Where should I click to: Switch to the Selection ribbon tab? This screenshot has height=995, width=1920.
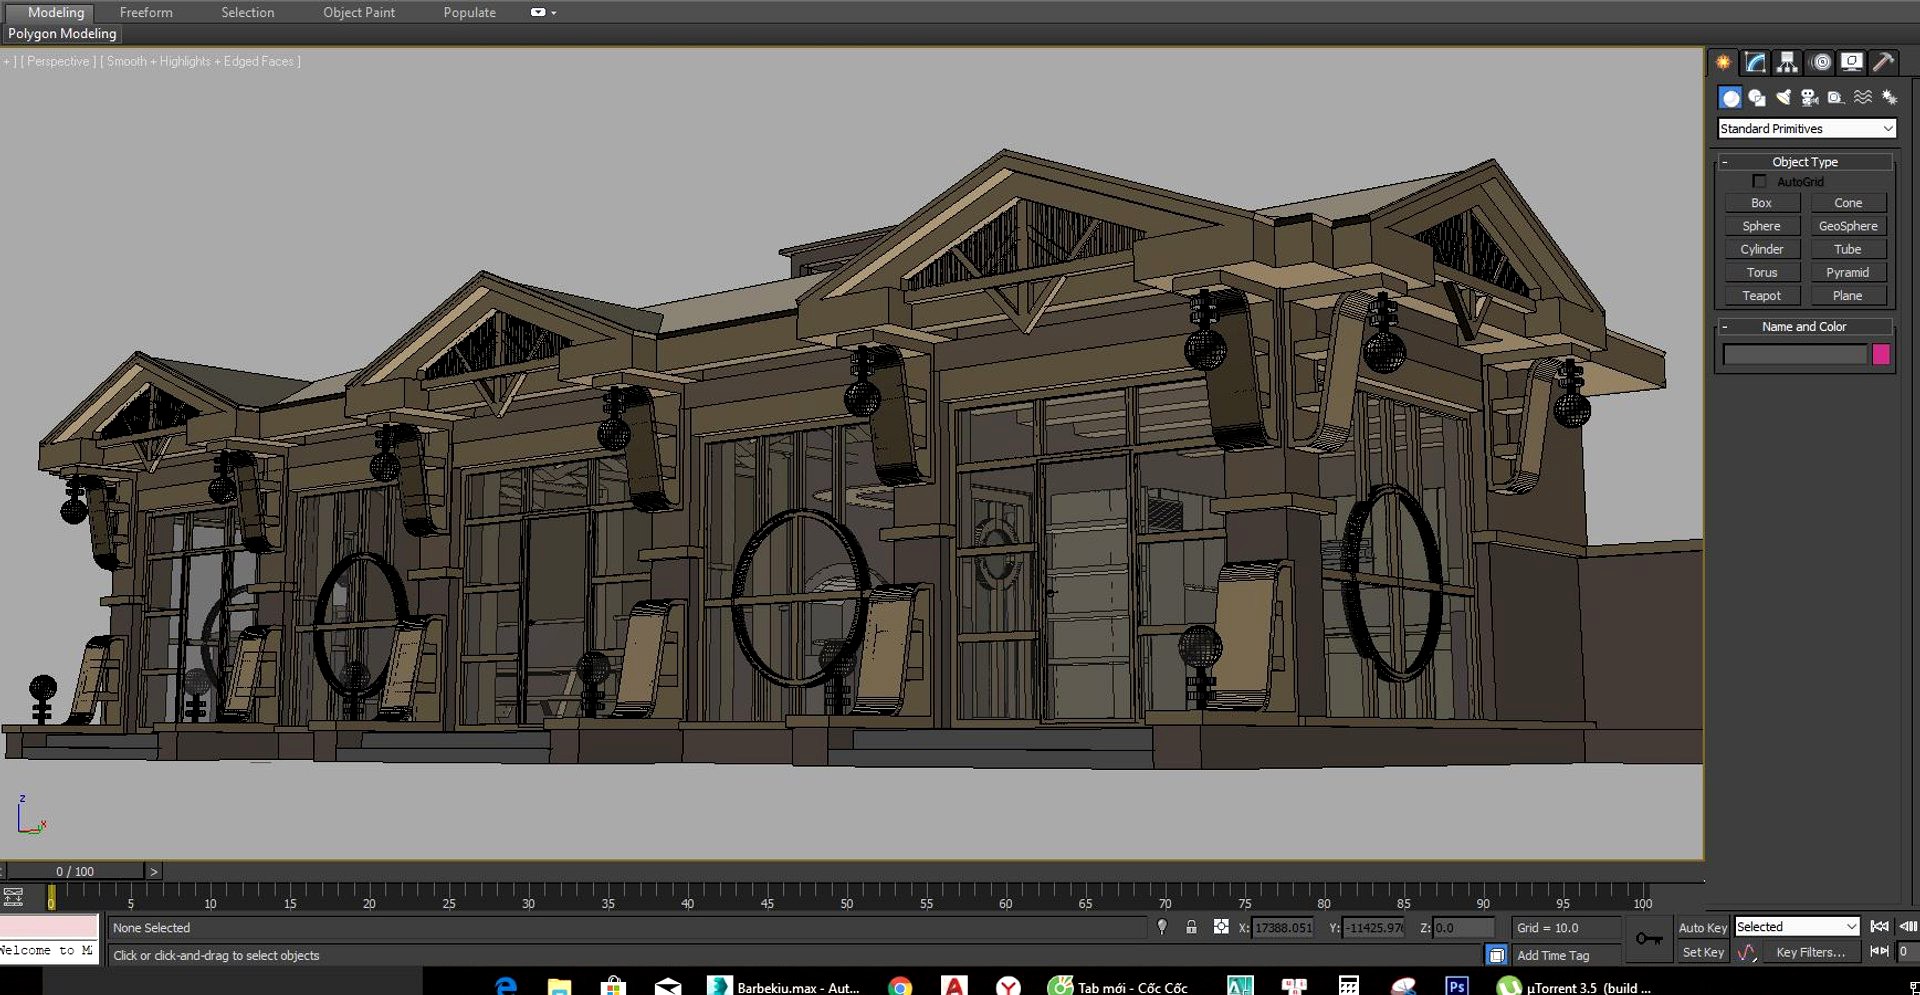coord(248,12)
